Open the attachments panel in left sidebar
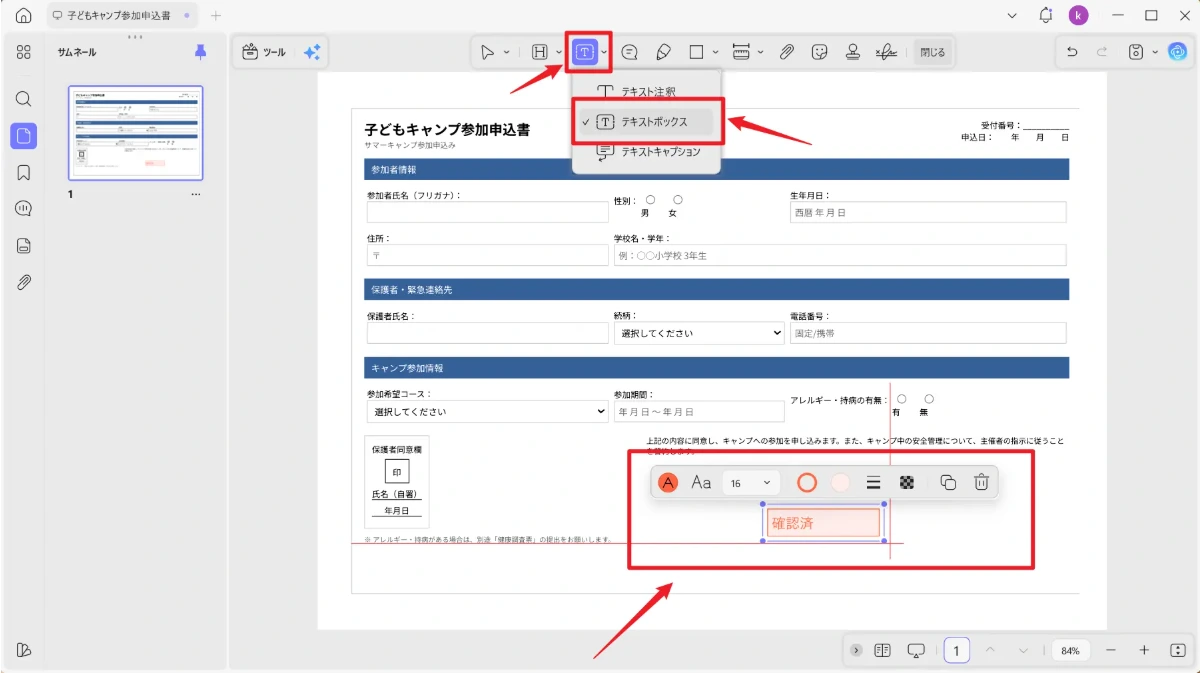This screenshot has width=1200, height=673. (24, 283)
